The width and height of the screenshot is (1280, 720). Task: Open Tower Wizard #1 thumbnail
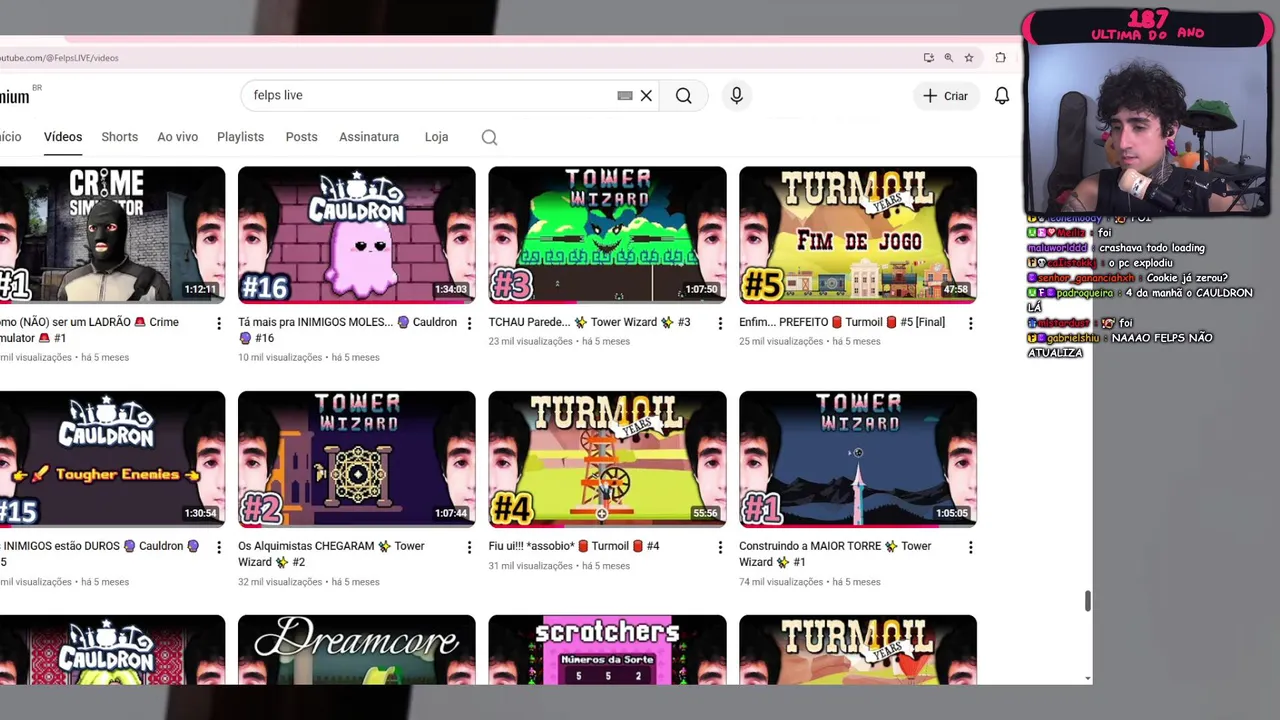pyautogui.click(x=858, y=459)
